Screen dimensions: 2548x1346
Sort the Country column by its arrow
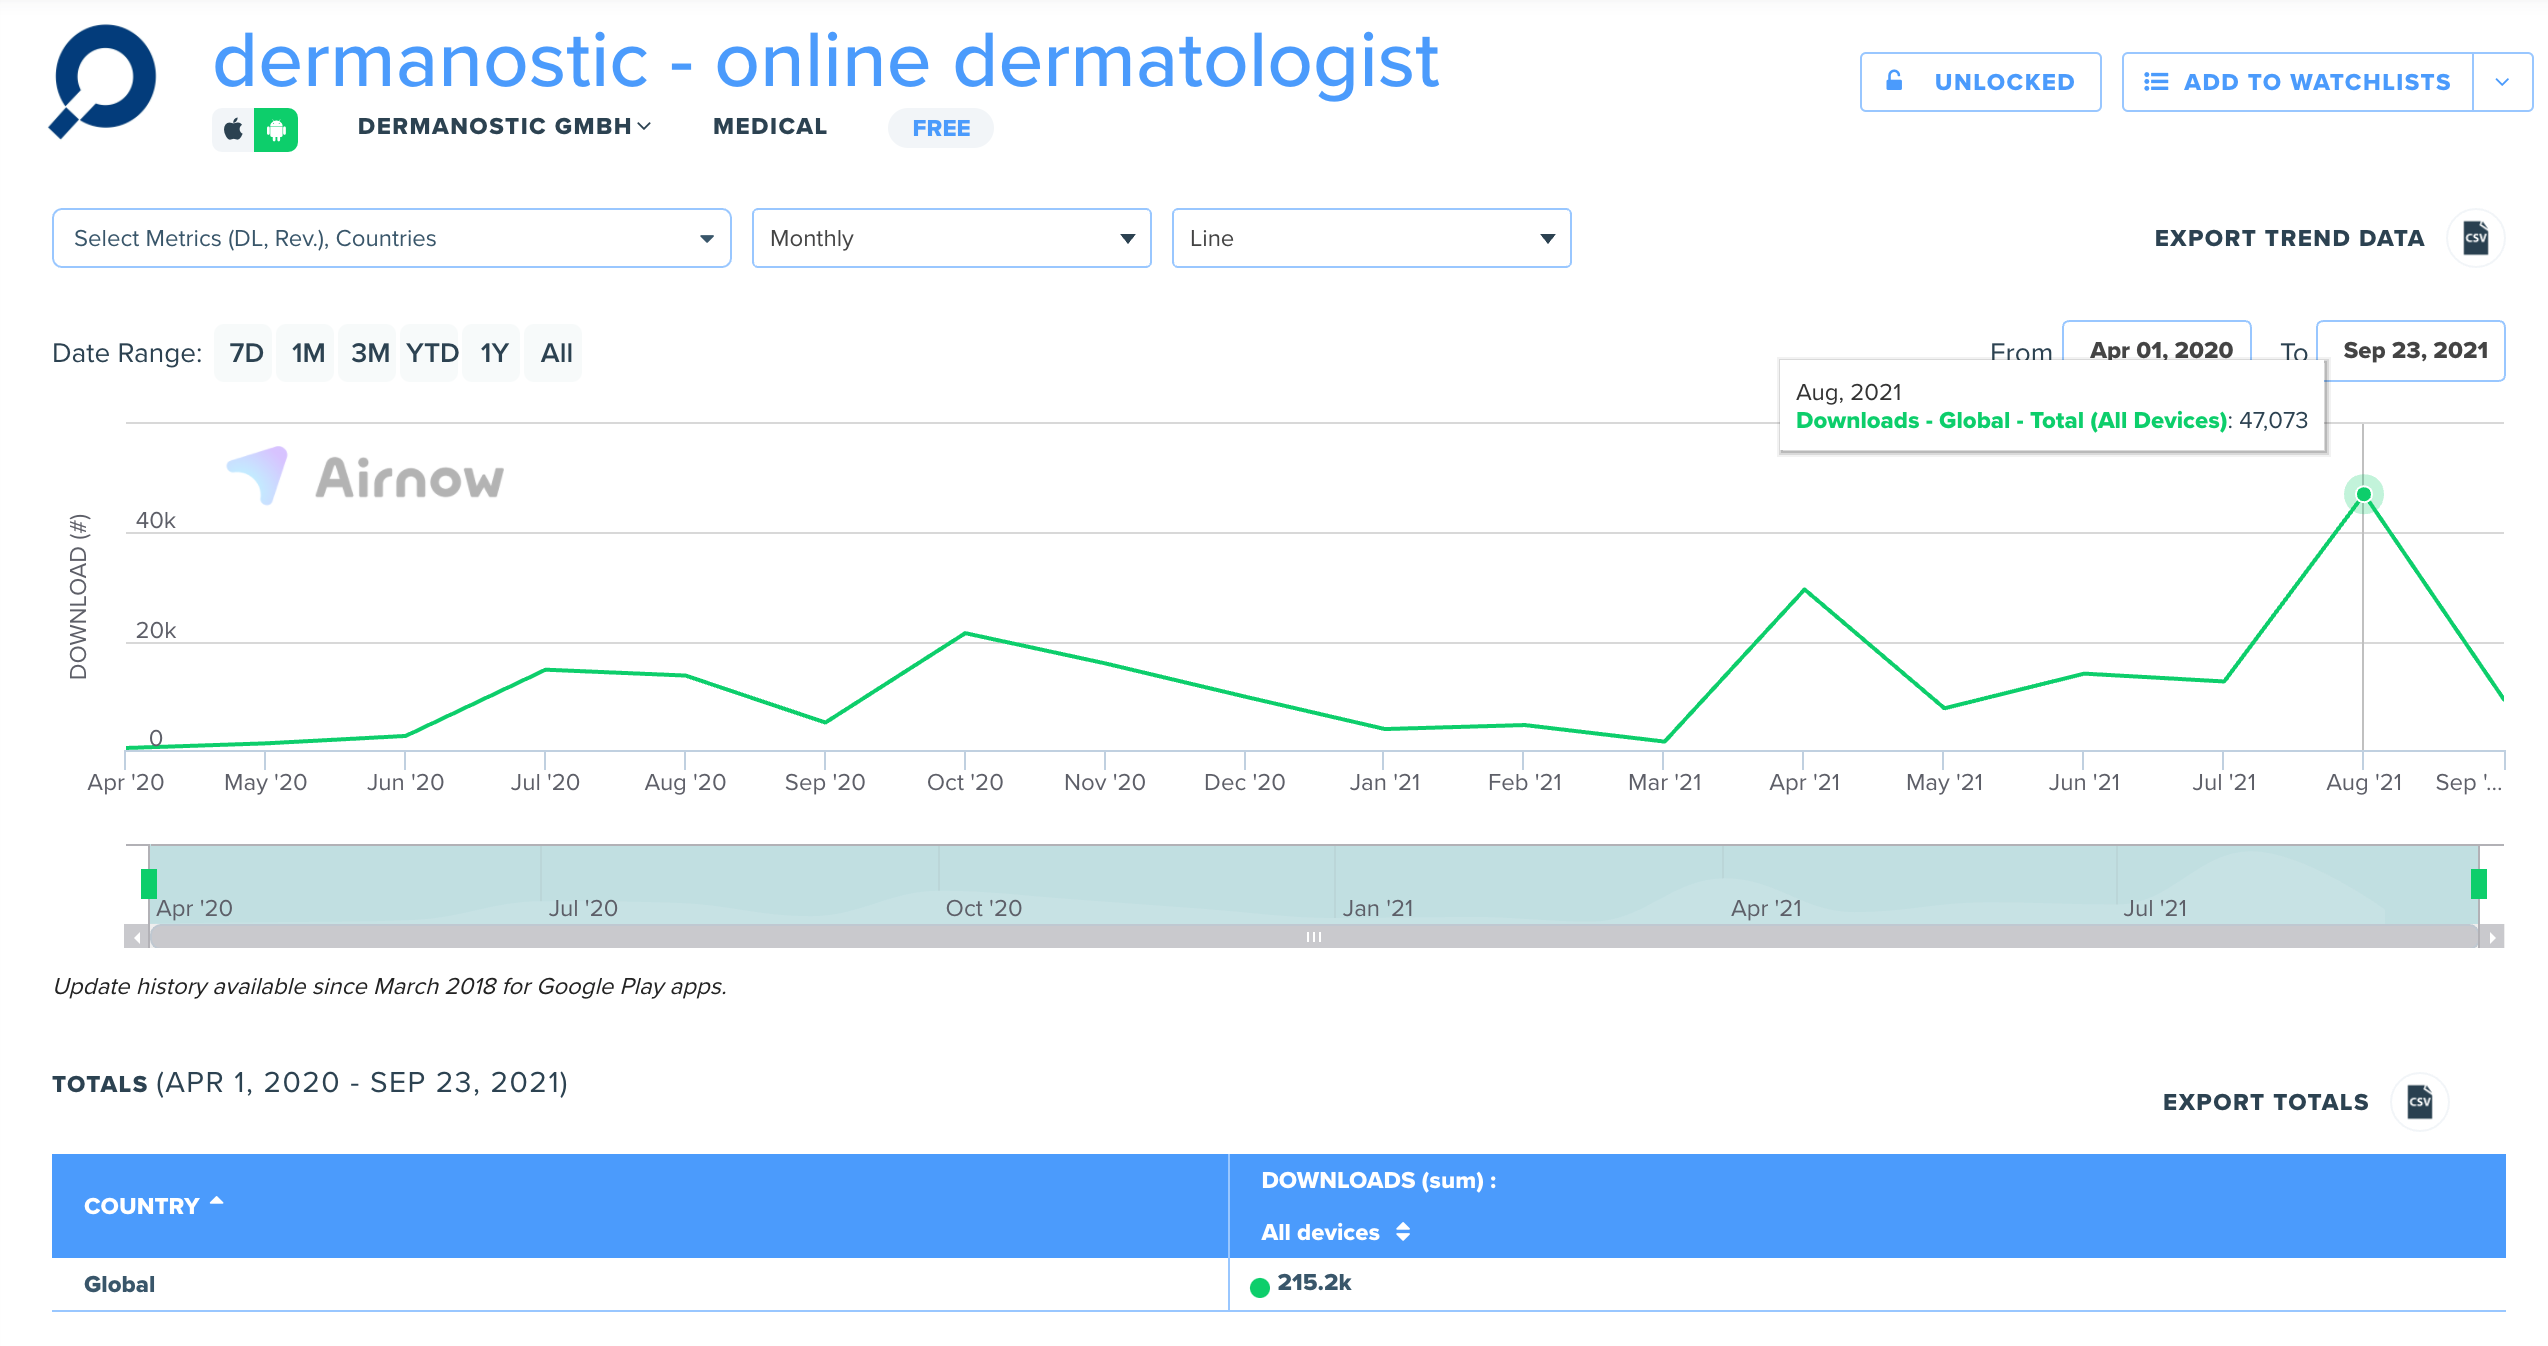(x=217, y=1202)
